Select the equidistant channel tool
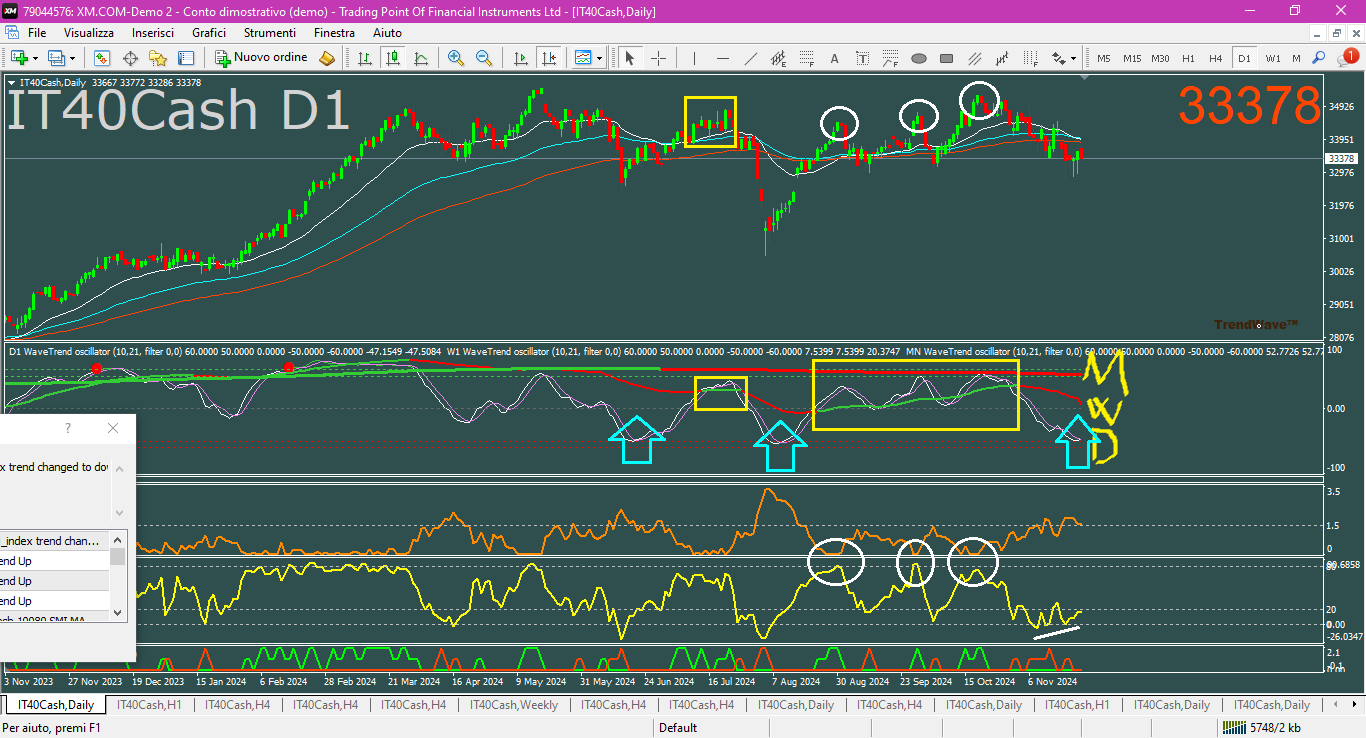1366x738 pixels. pos(779,58)
